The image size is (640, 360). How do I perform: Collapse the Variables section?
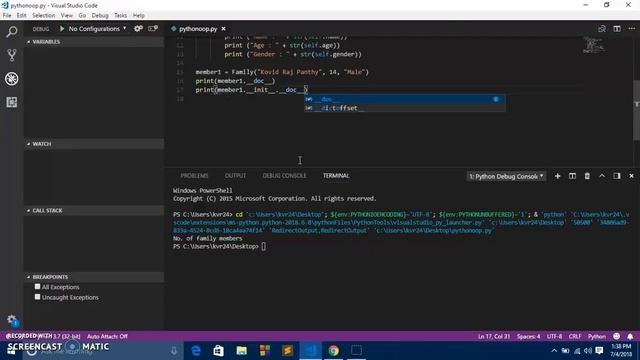(94, 42)
